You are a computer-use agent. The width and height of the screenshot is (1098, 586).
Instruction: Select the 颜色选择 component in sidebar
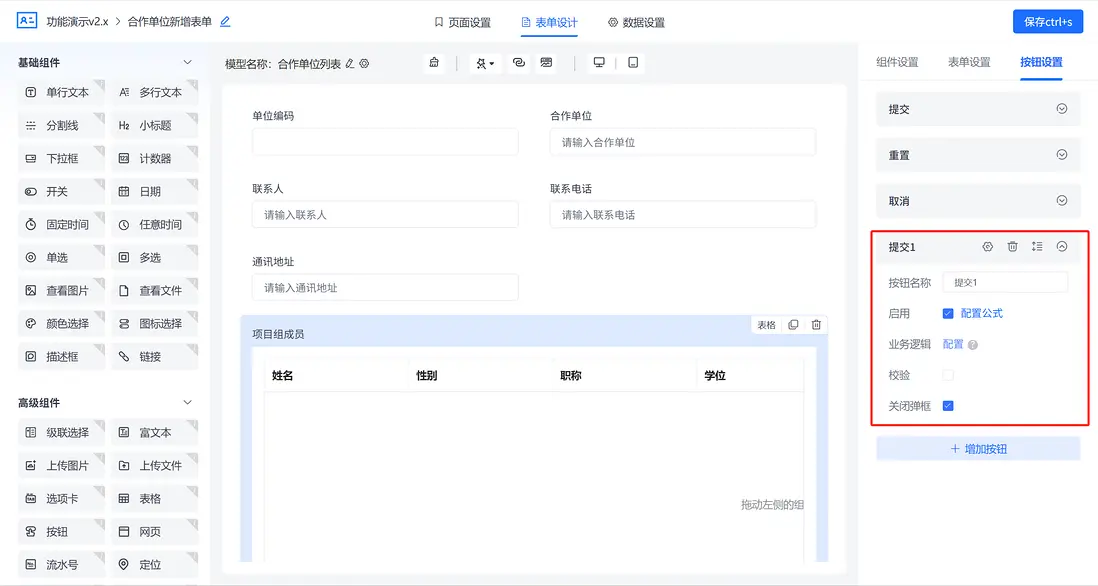(x=62, y=323)
